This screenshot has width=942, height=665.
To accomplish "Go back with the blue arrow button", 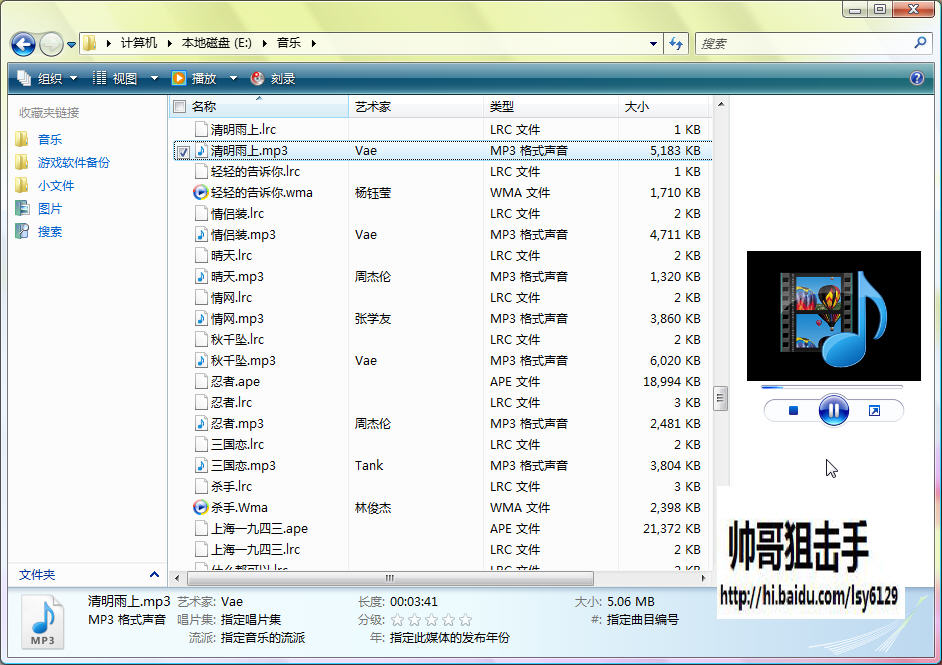I will click(23, 43).
